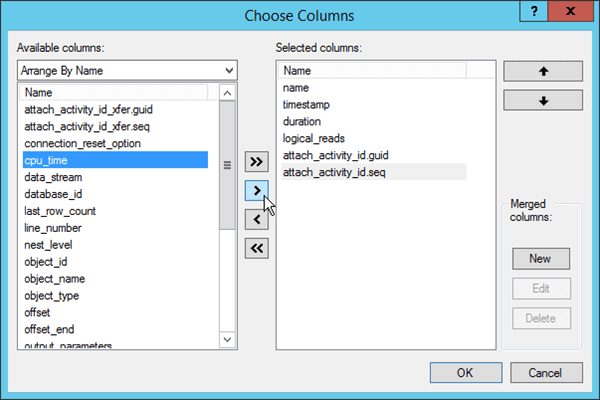This screenshot has width=600, height=400.
Task: Select timestamp in selected columns list
Action: click(307, 104)
